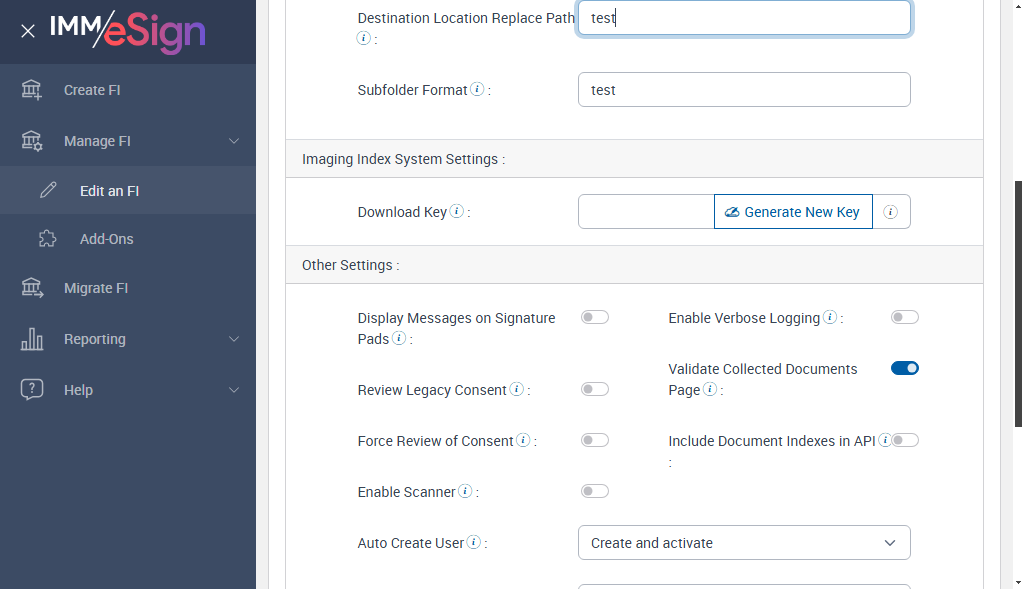Click the IMM eSign logo
The height and width of the screenshot is (589, 1024).
pos(128,31)
